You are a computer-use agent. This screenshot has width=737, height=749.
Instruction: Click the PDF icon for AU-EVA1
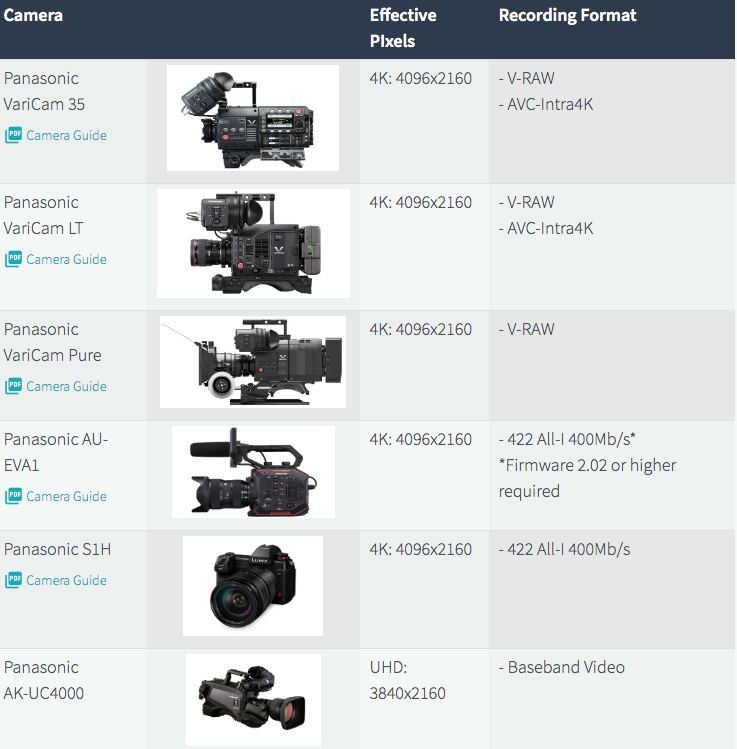(14, 496)
